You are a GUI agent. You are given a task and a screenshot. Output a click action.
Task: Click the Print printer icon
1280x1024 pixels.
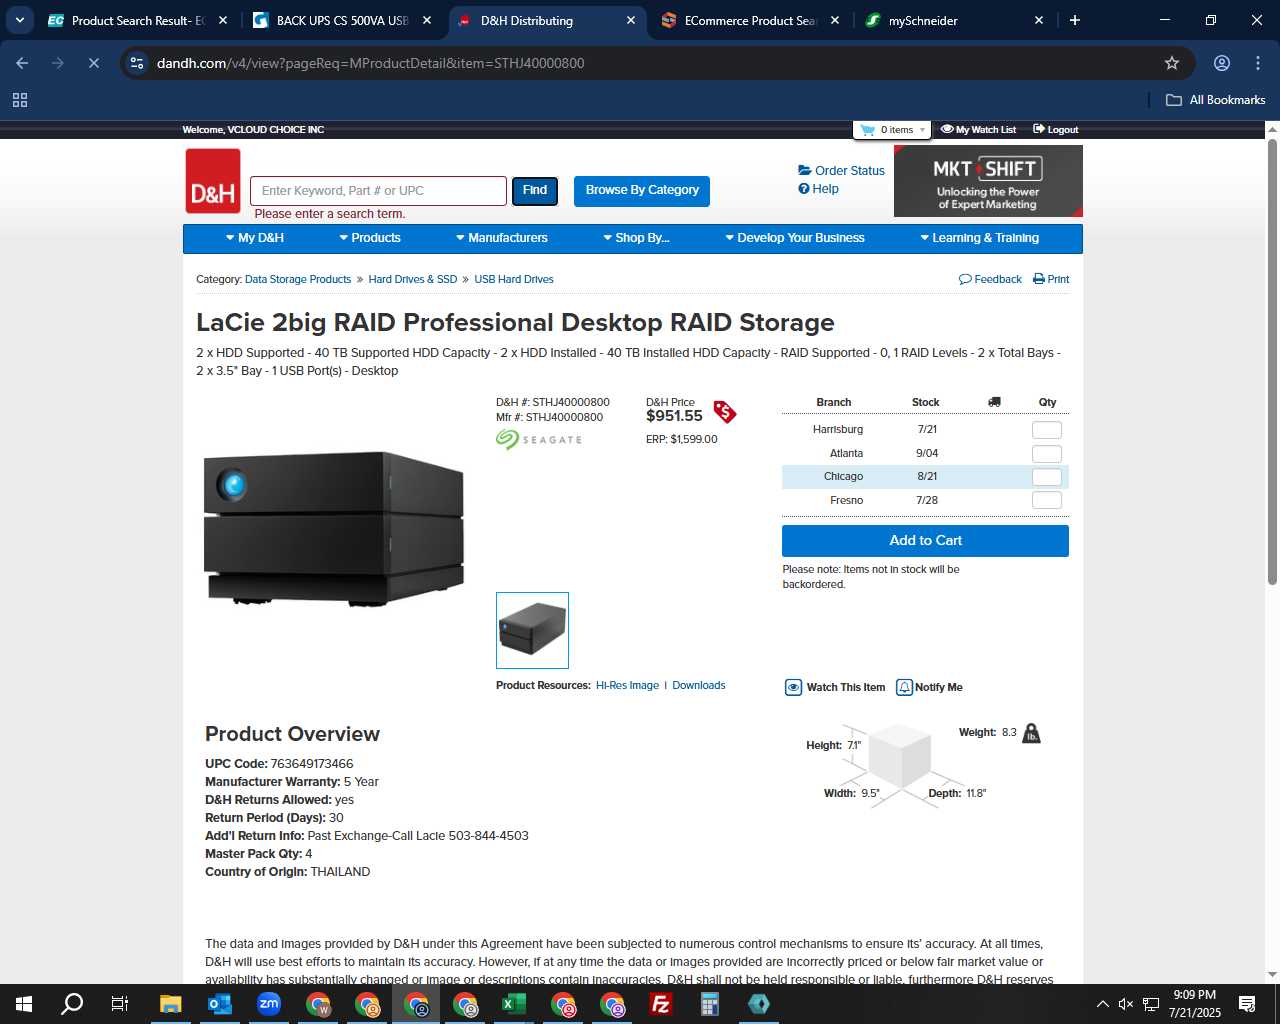pos(1039,279)
